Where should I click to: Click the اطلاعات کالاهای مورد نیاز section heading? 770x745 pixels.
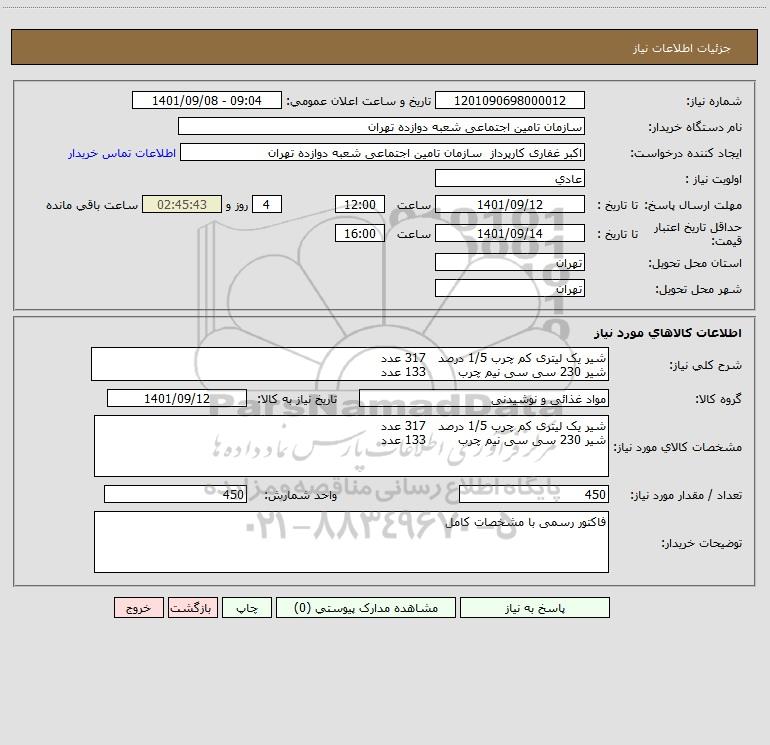[668, 332]
